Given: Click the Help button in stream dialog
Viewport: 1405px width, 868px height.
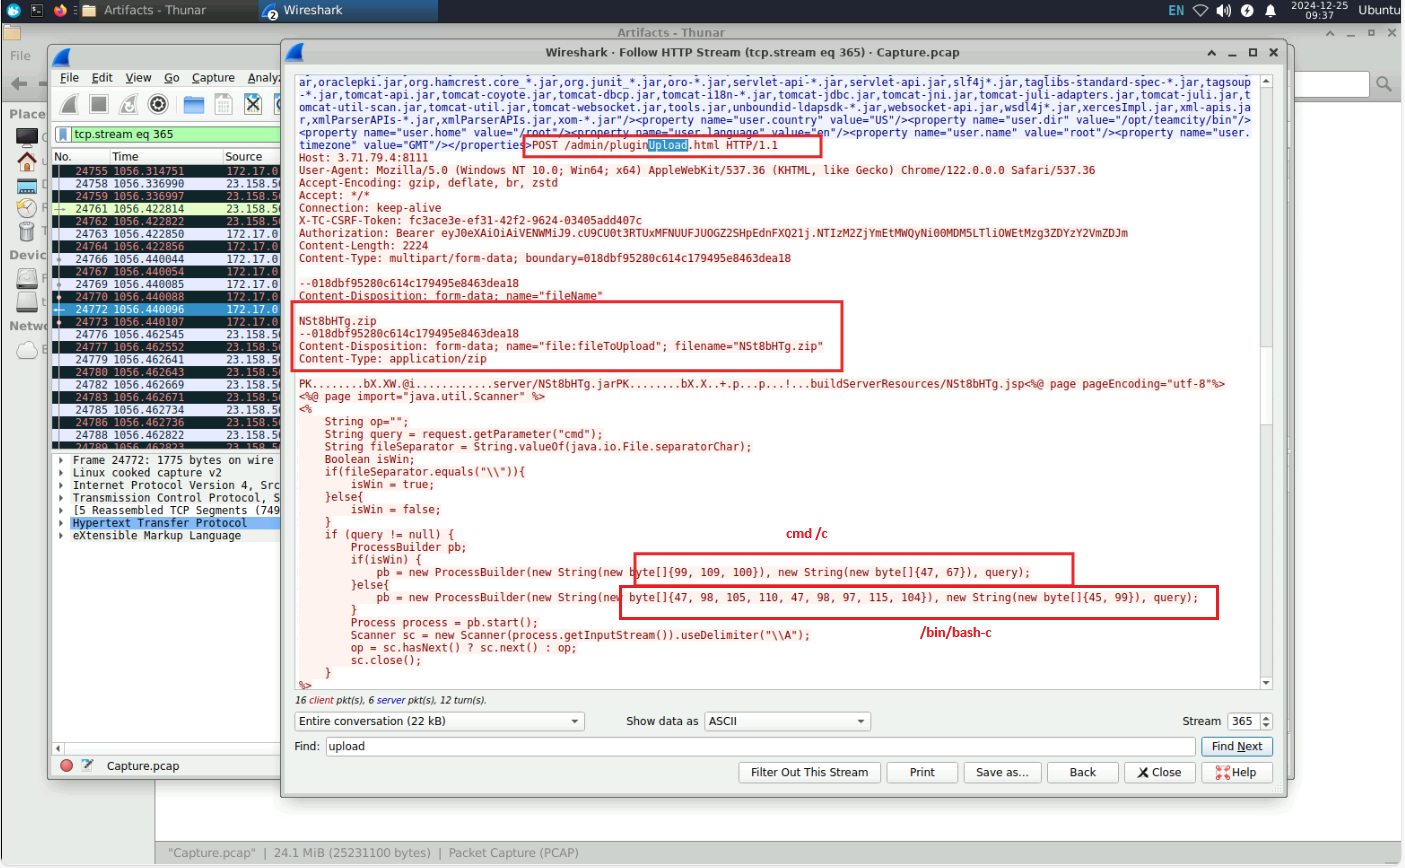Looking at the screenshot, I should point(1236,772).
